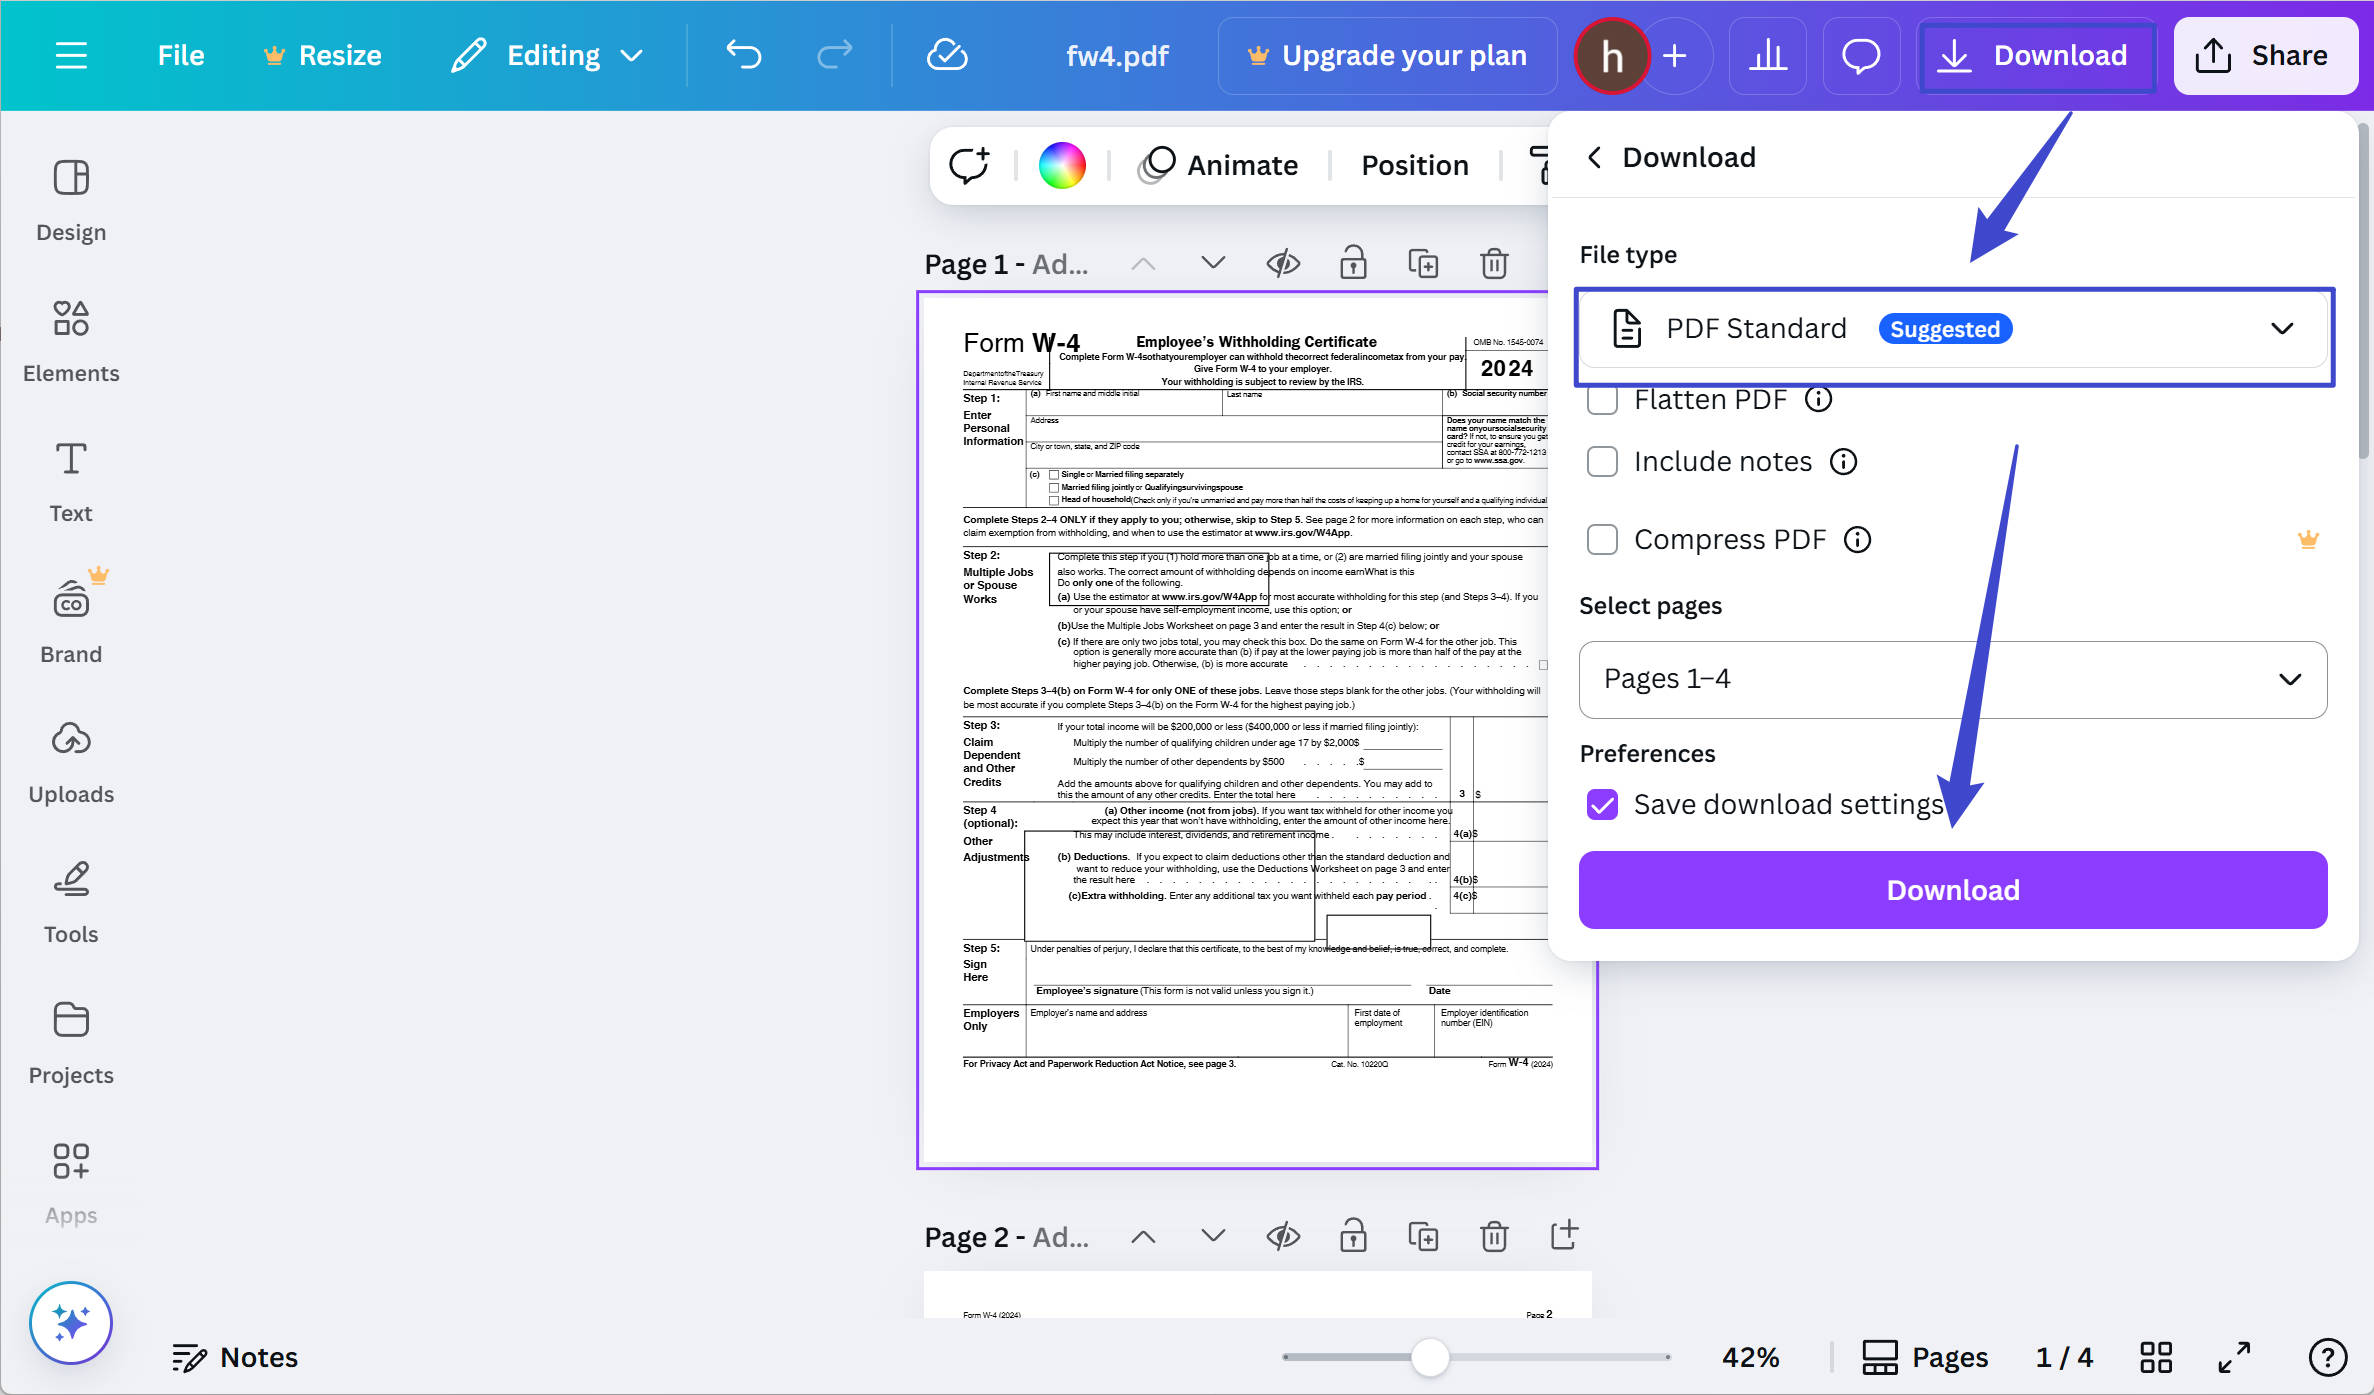This screenshot has height=1395, width=2374.
Task: Hide Page 1 with the eye icon
Action: pos(1283,264)
